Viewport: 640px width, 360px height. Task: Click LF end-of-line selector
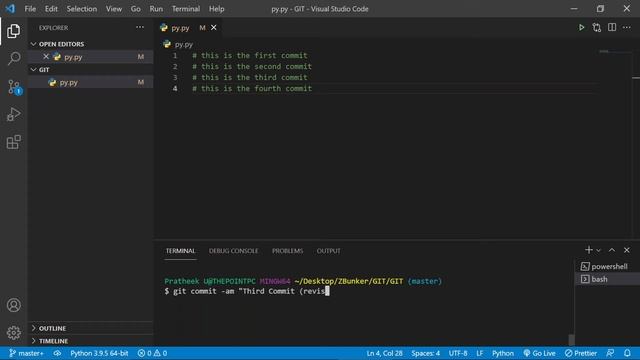pyautogui.click(x=480, y=353)
